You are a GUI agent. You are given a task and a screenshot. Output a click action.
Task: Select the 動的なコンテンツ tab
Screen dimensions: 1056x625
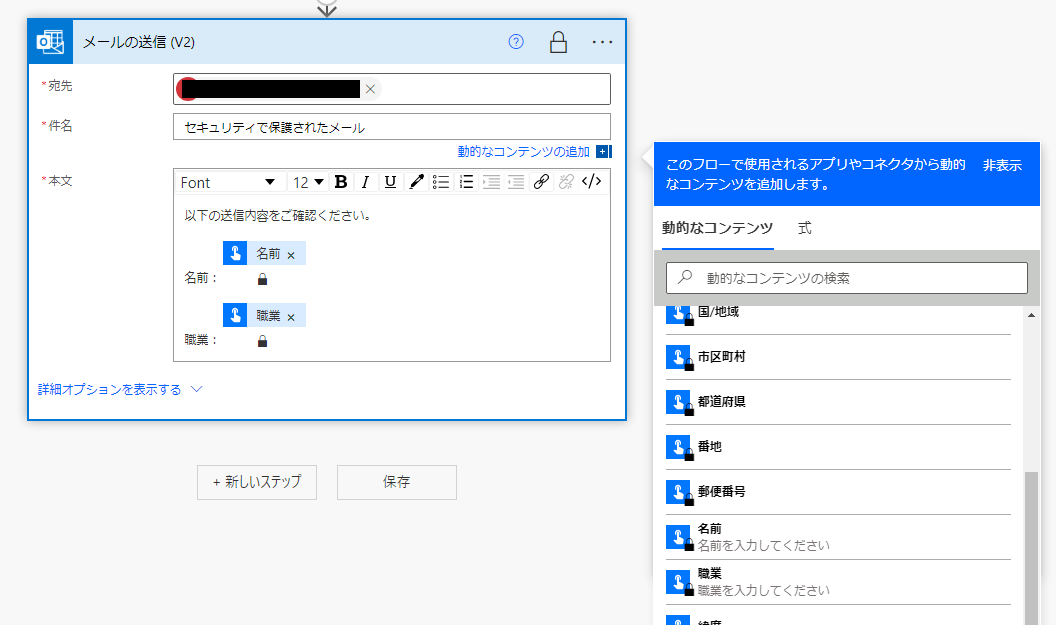pos(717,228)
